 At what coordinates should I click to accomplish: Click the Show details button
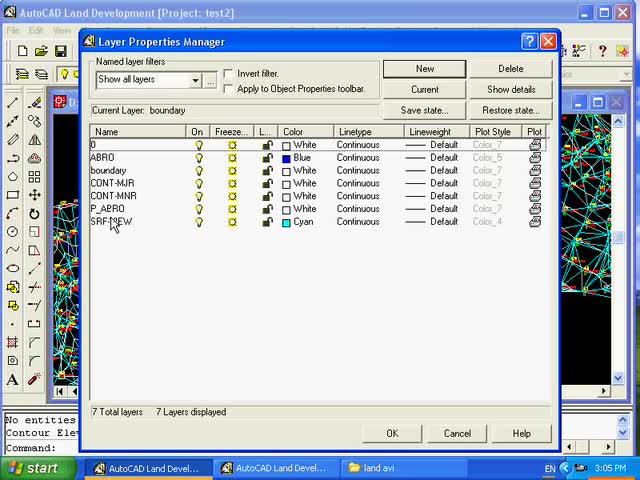coord(511,90)
